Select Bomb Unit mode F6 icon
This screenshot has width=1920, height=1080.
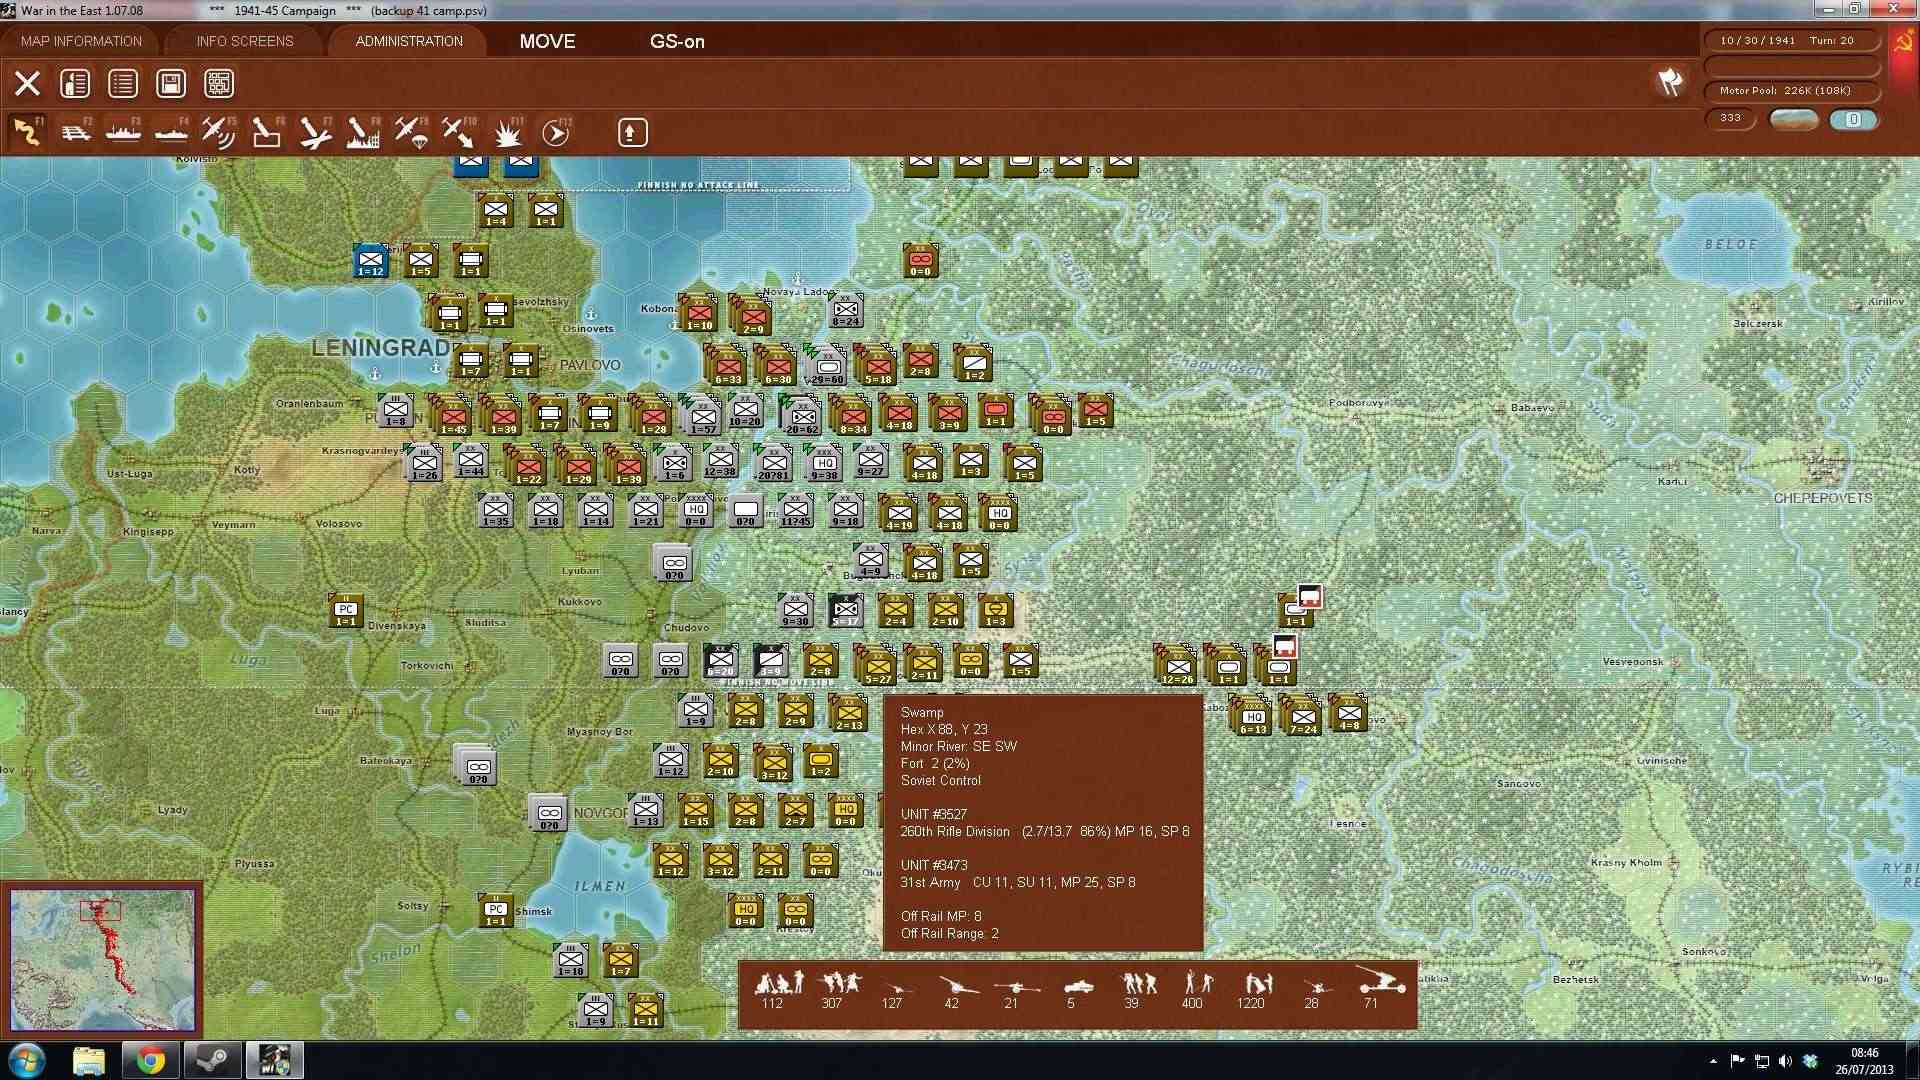click(x=267, y=132)
